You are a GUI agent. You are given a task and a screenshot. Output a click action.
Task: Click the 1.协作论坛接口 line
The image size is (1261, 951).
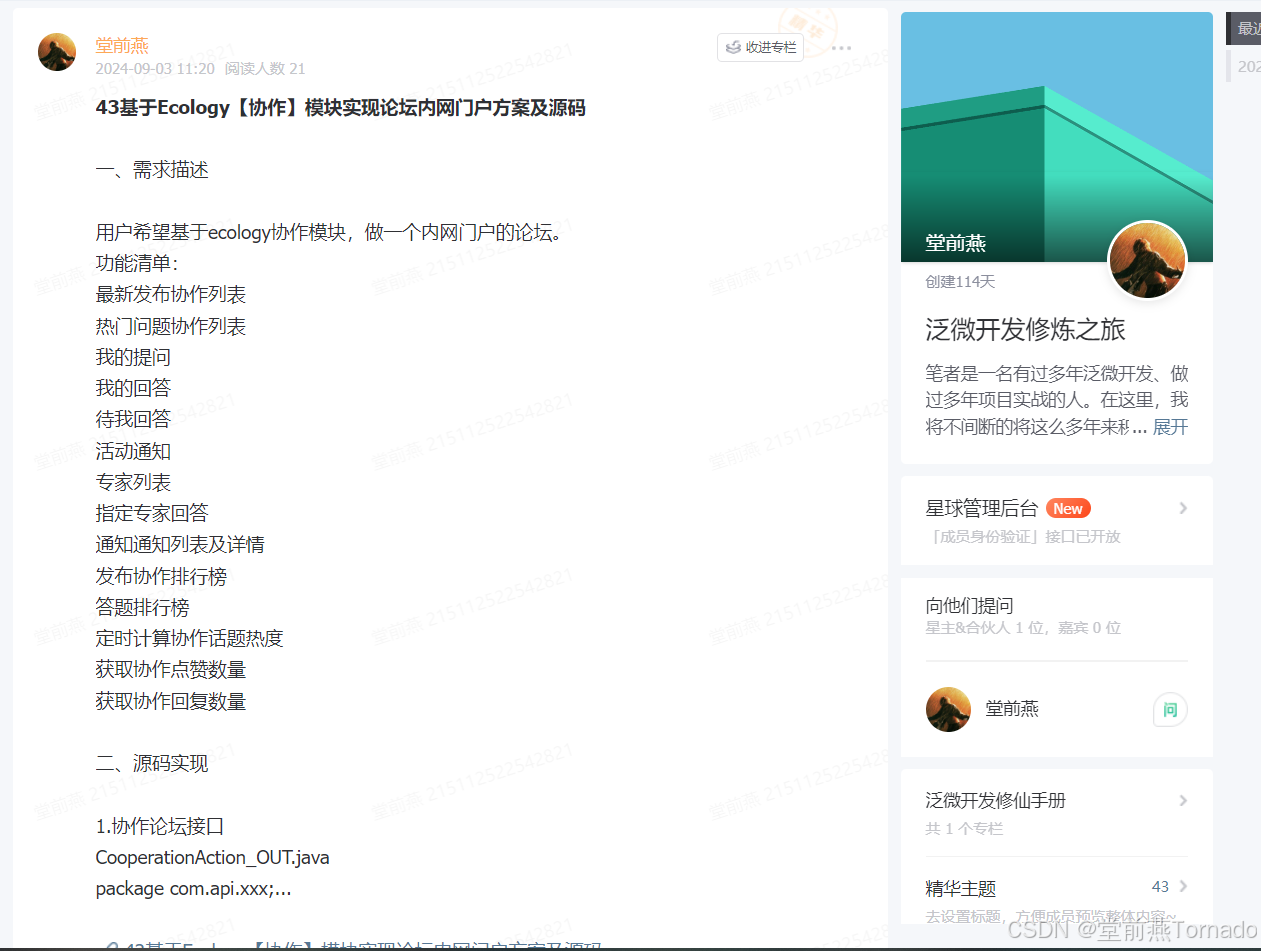point(160,827)
